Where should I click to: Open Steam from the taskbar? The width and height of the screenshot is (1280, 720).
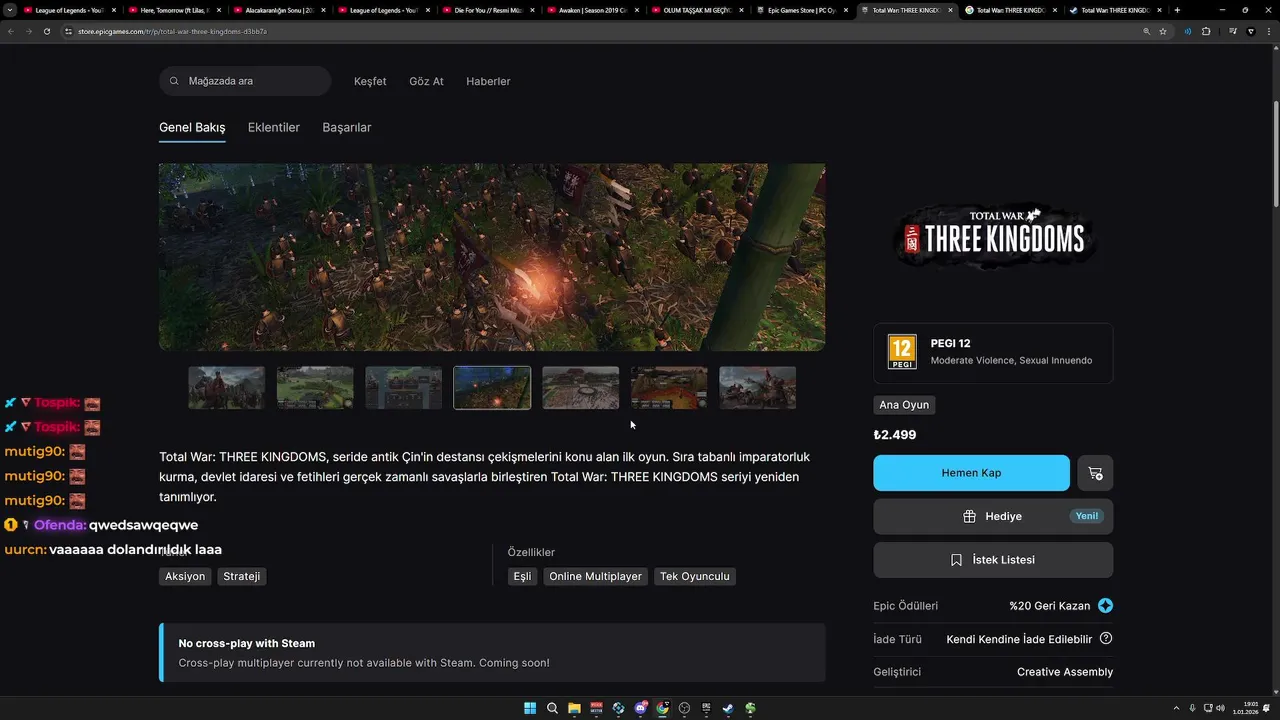(x=728, y=708)
